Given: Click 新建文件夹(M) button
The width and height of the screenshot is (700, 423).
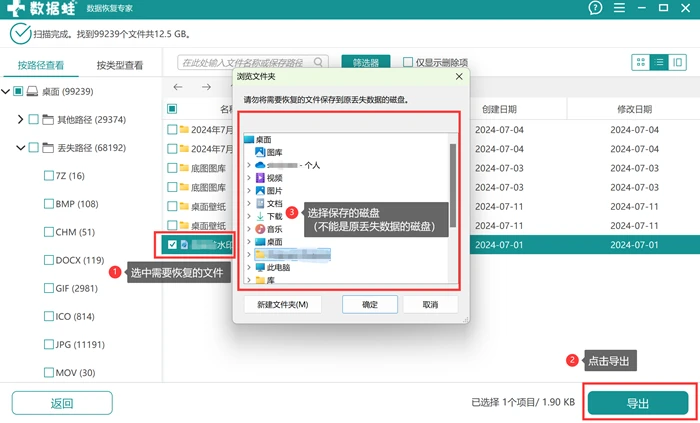Looking at the screenshot, I should (283, 305).
